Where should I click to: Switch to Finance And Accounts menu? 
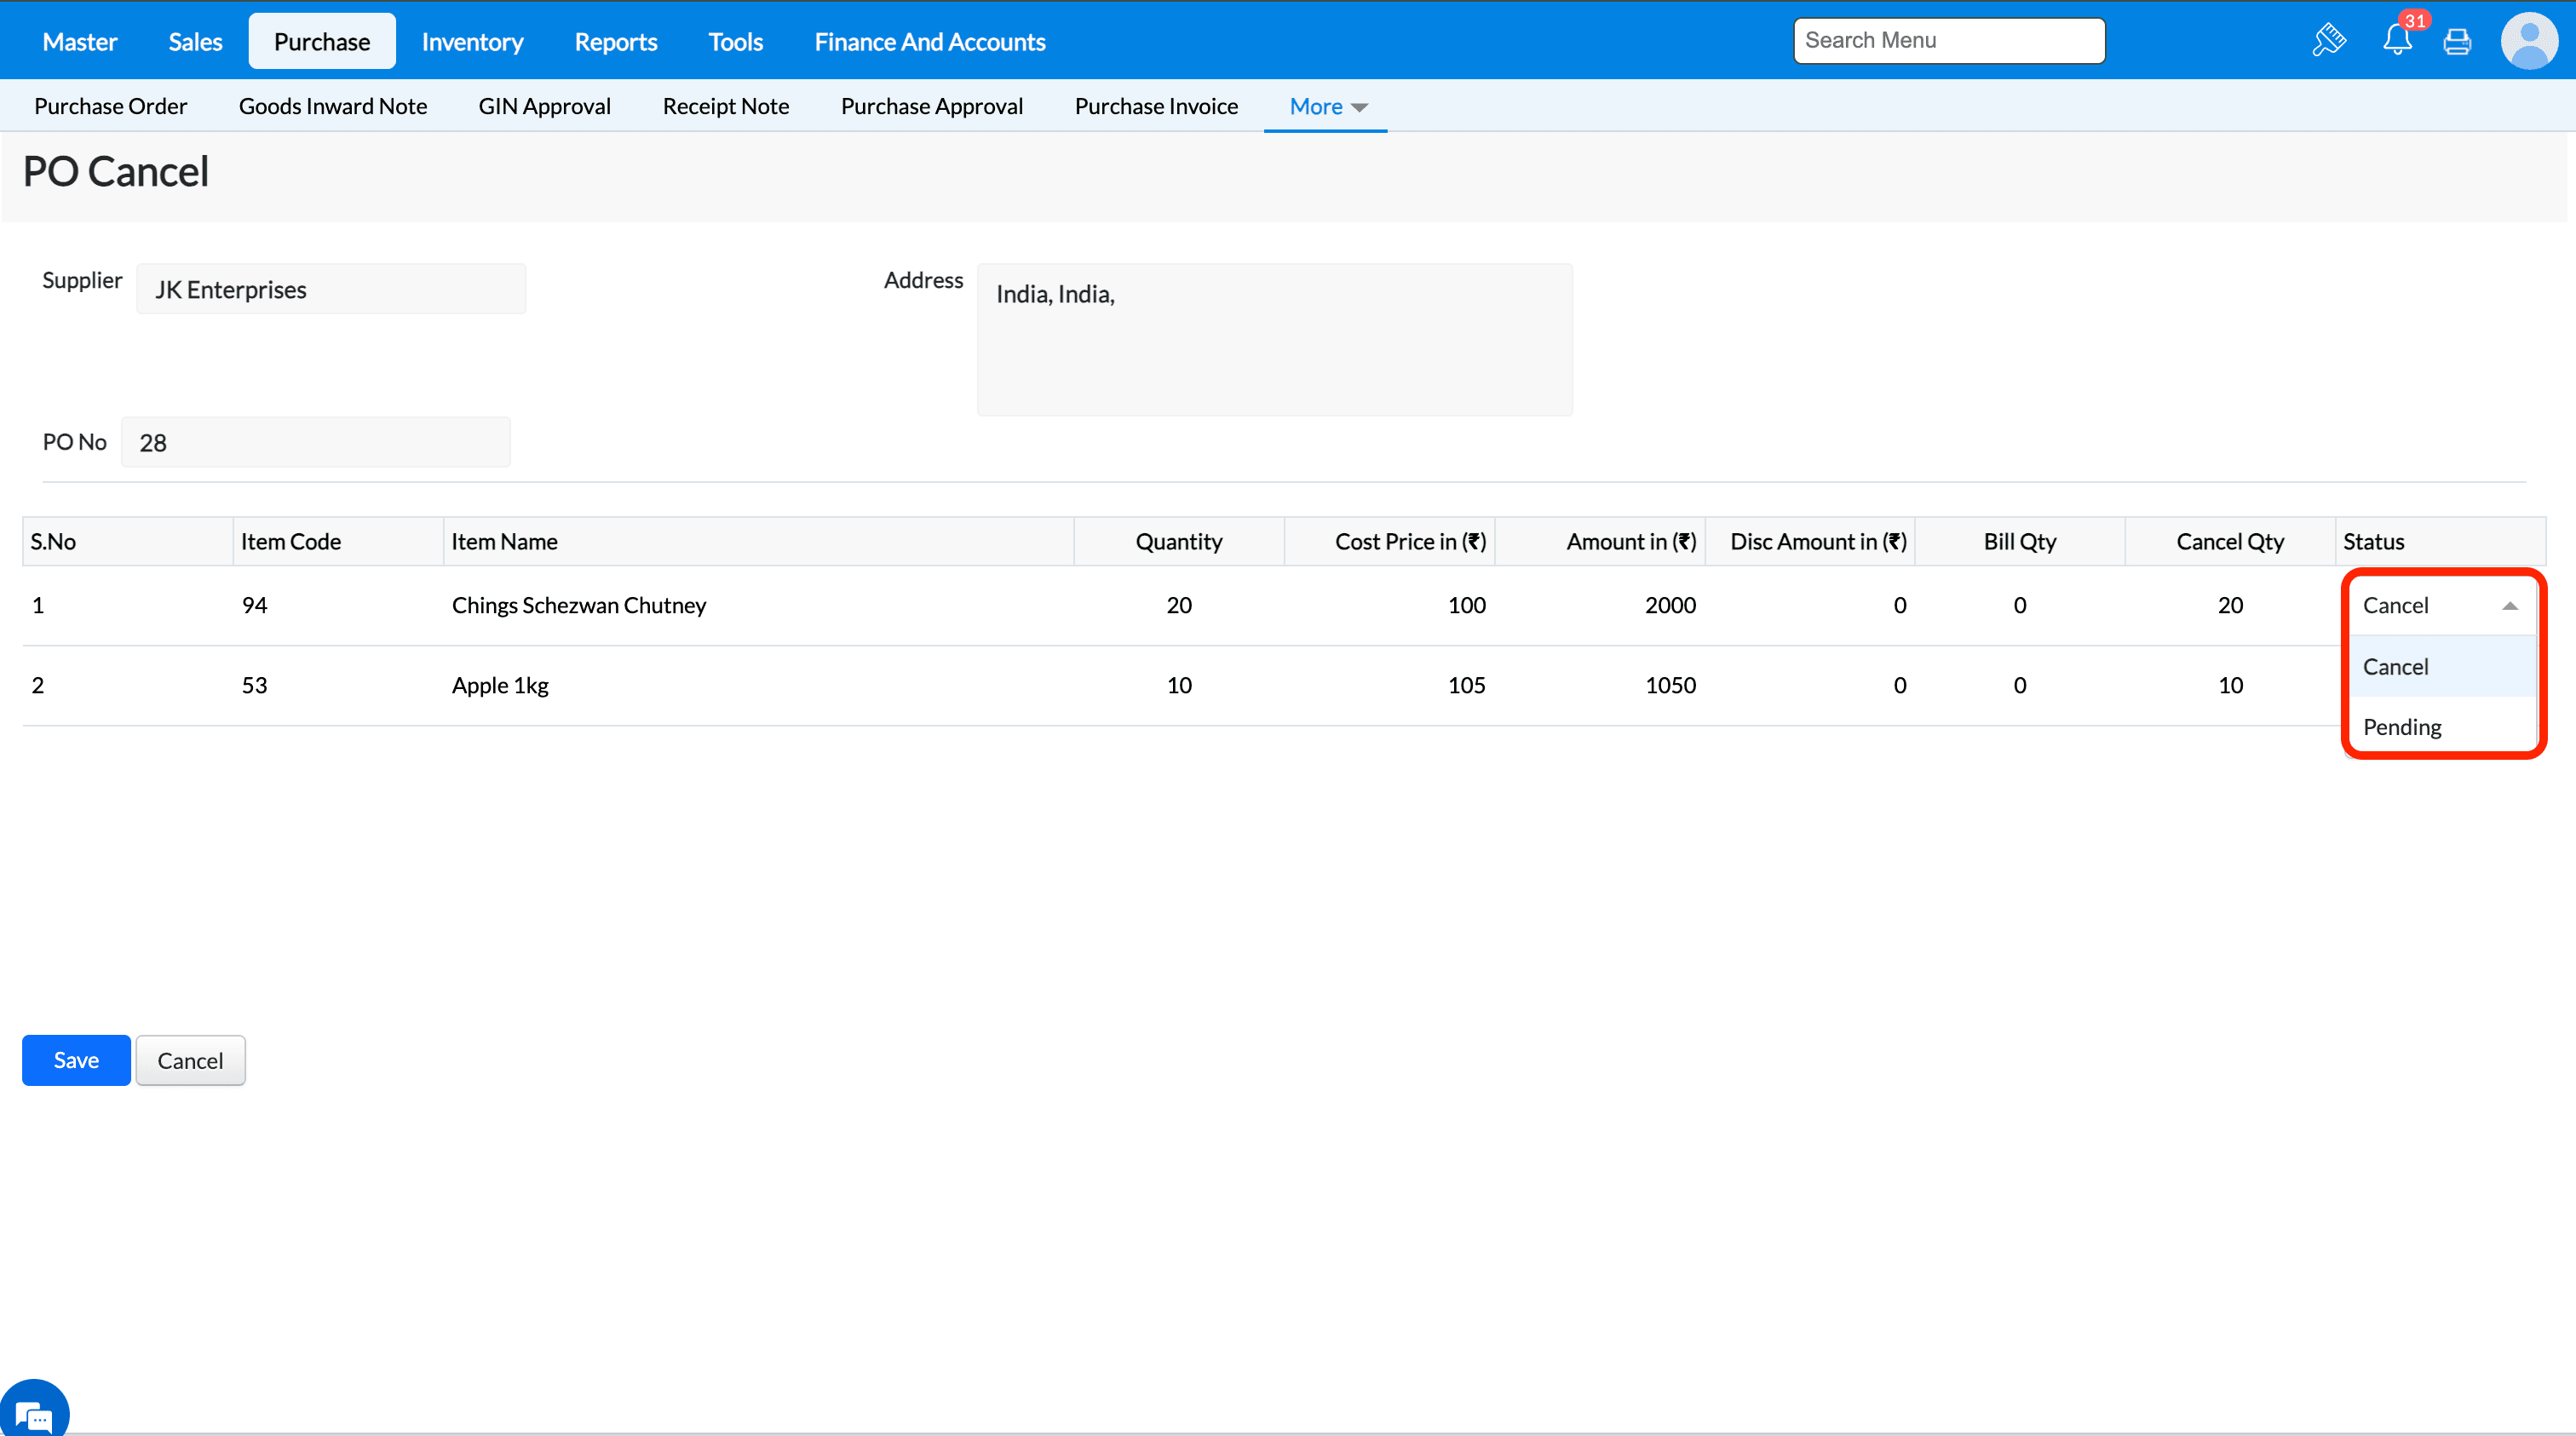(x=929, y=41)
